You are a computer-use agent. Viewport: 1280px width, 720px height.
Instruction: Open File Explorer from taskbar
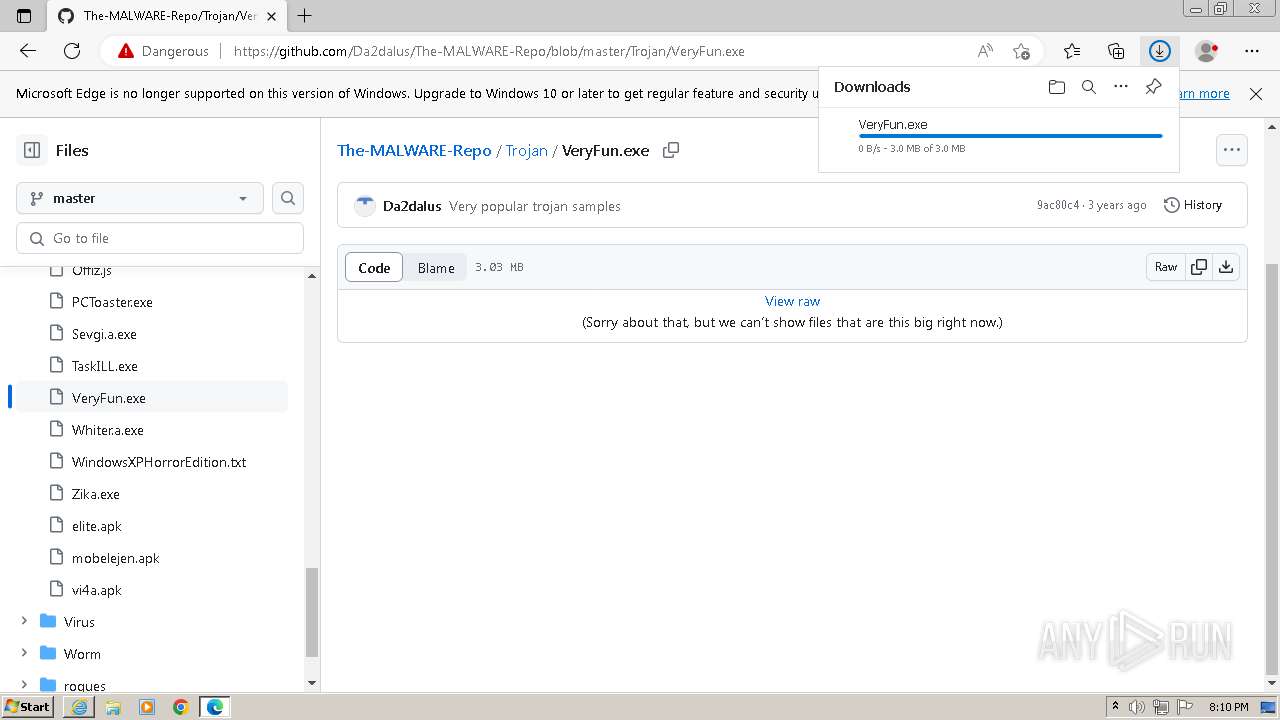(x=113, y=707)
